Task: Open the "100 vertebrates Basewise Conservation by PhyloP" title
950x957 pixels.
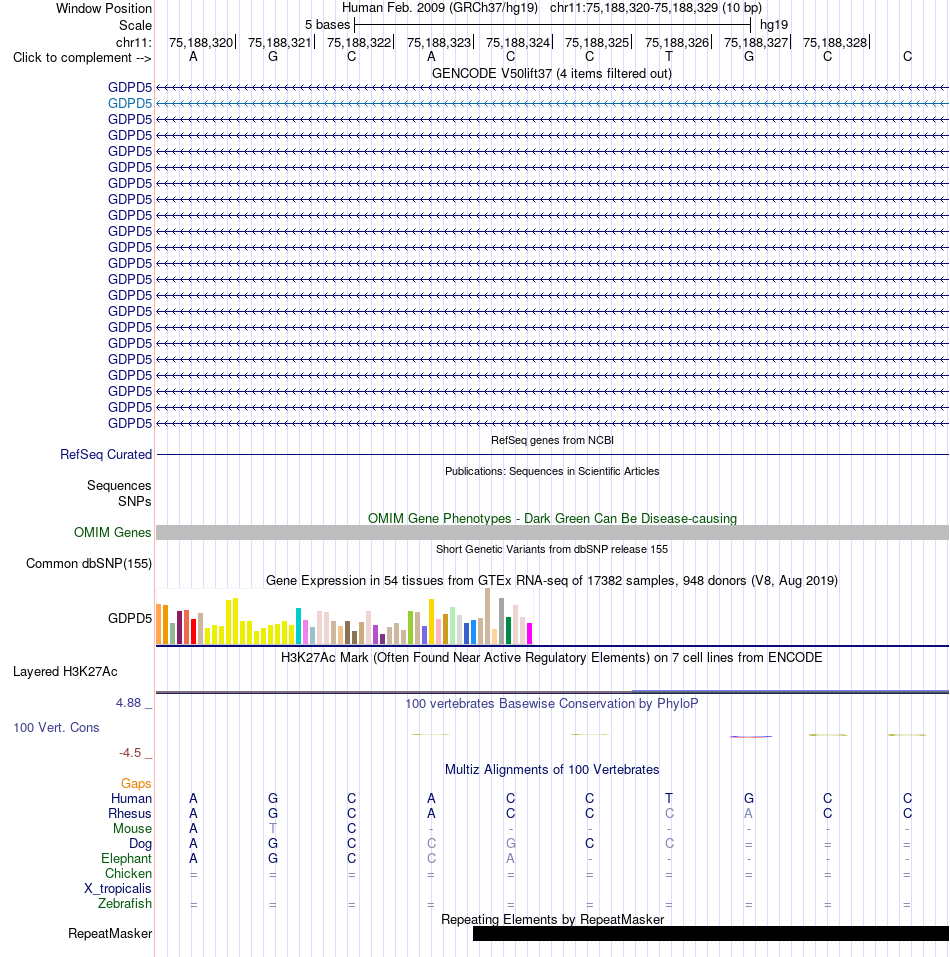Action: [x=552, y=704]
